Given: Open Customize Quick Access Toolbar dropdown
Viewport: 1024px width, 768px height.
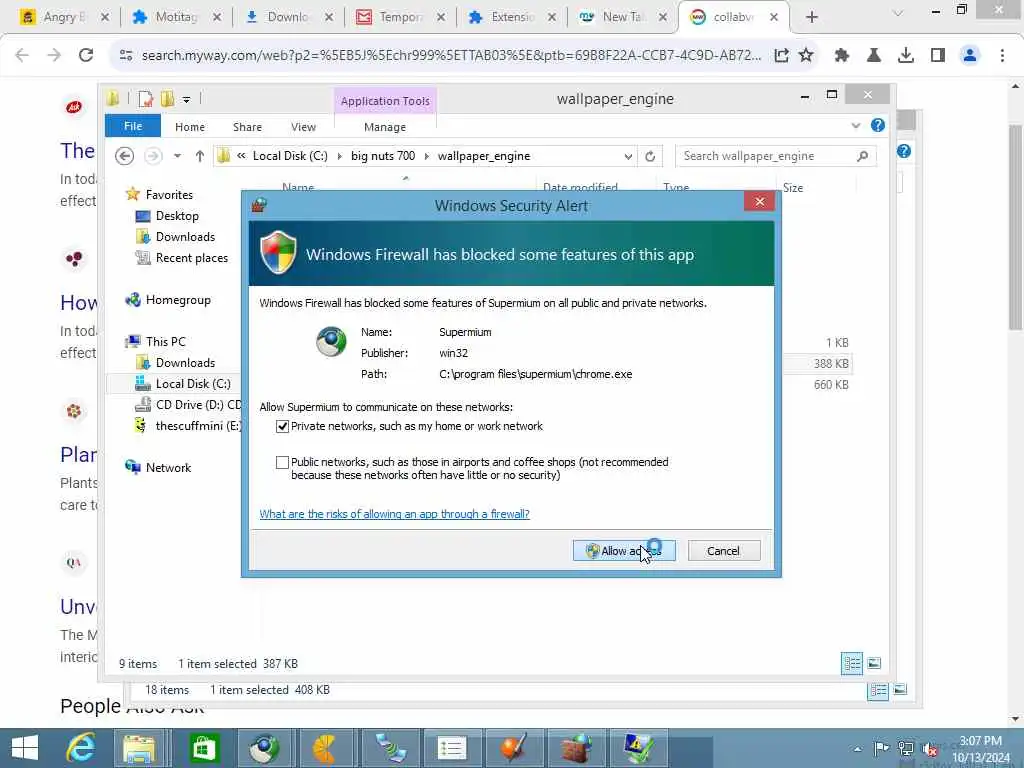Looking at the screenshot, I should tap(186, 100).
